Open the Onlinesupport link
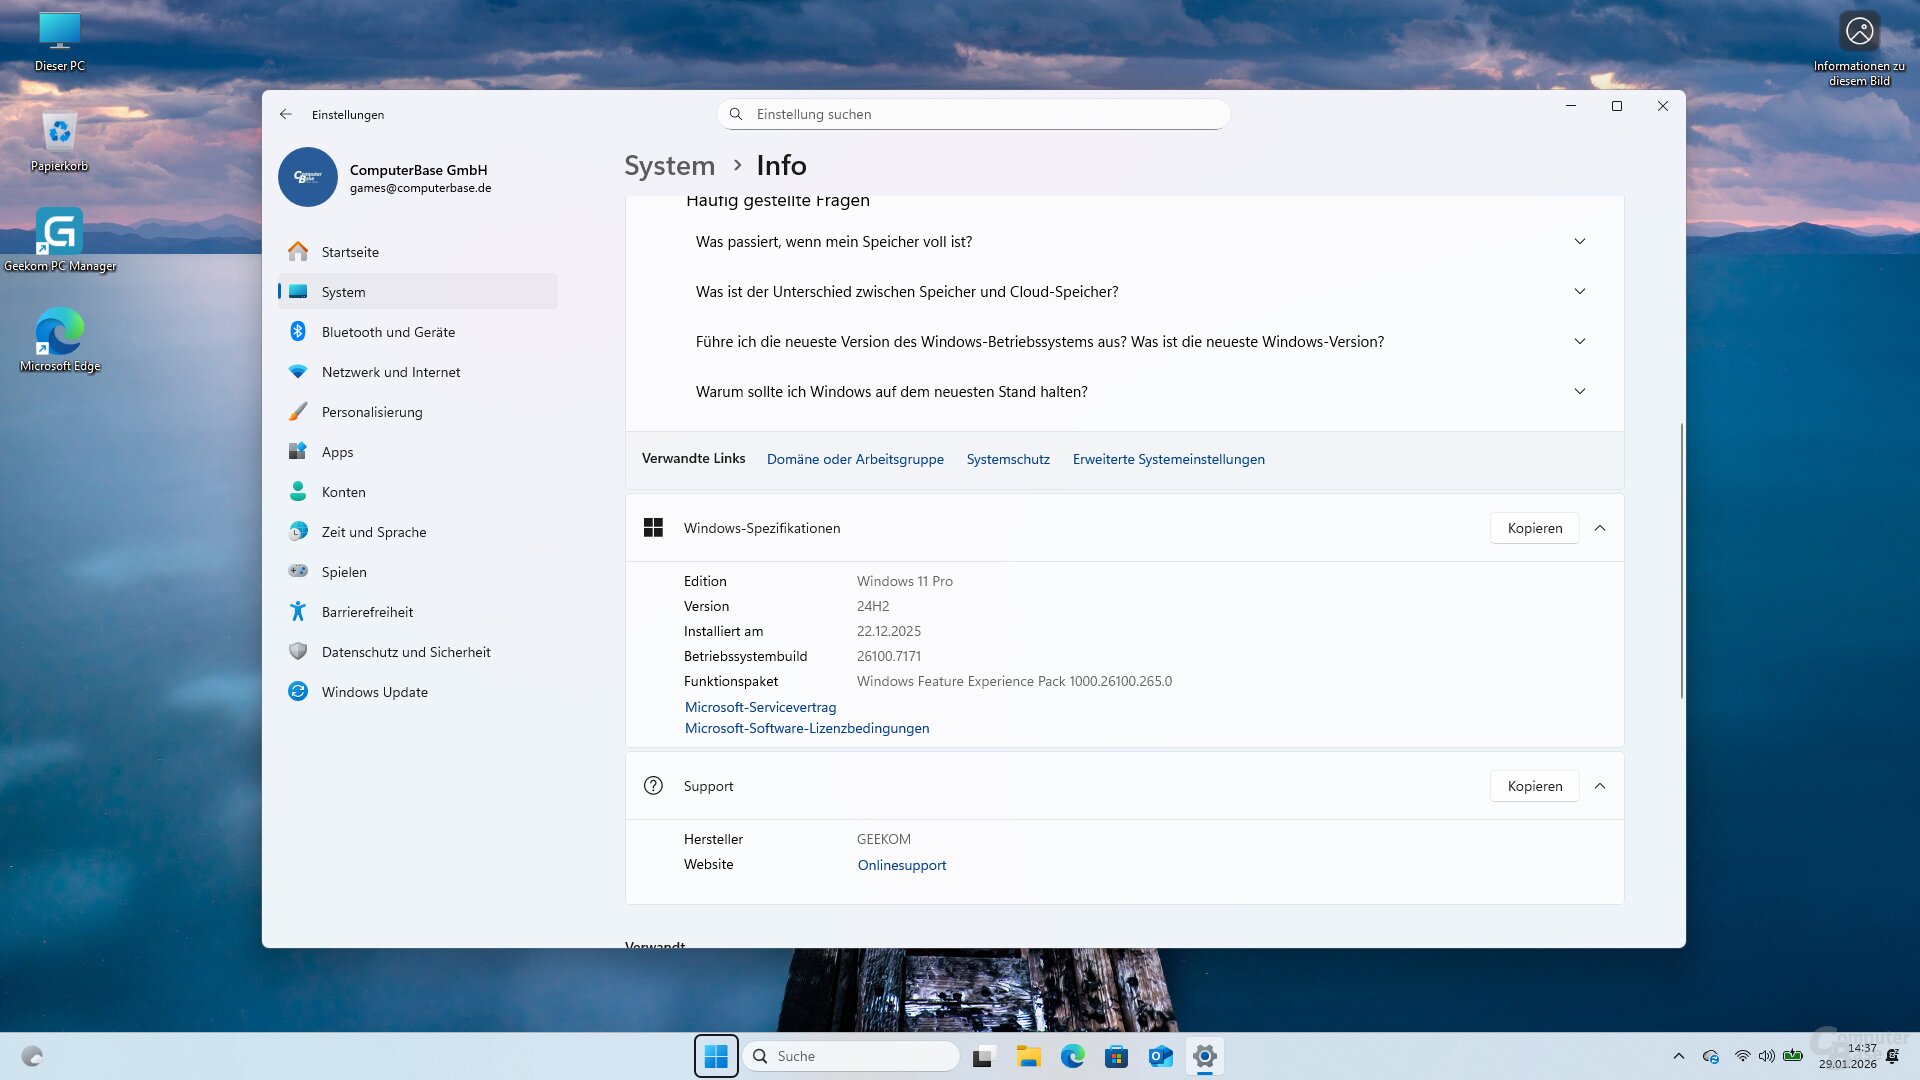 [x=901, y=864]
